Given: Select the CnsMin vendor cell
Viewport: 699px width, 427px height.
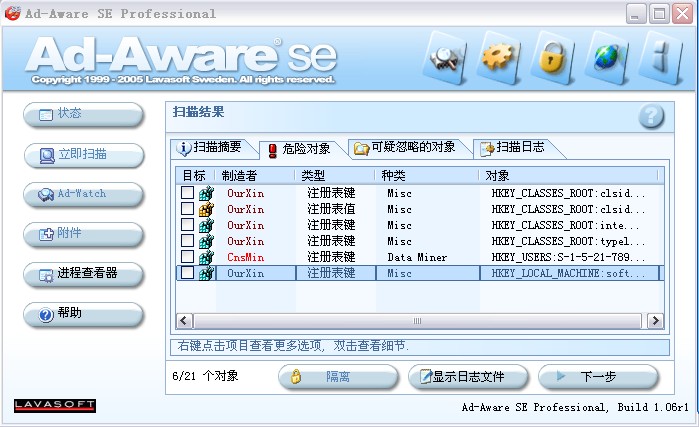Looking at the screenshot, I should tap(246, 257).
